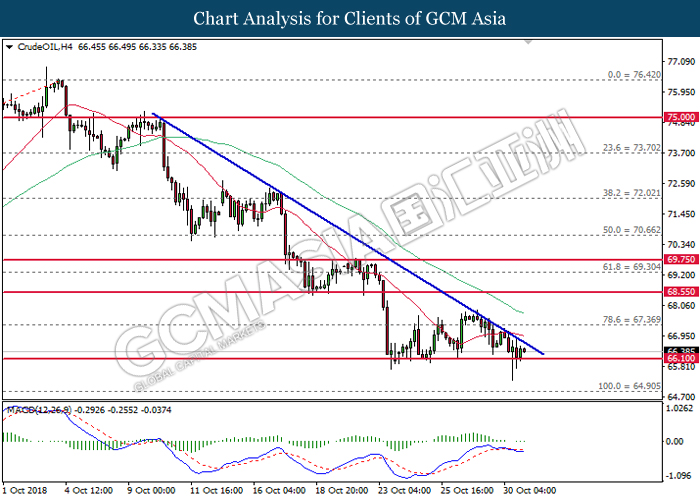Click the price axis value 66.950

pyautogui.click(x=681, y=336)
